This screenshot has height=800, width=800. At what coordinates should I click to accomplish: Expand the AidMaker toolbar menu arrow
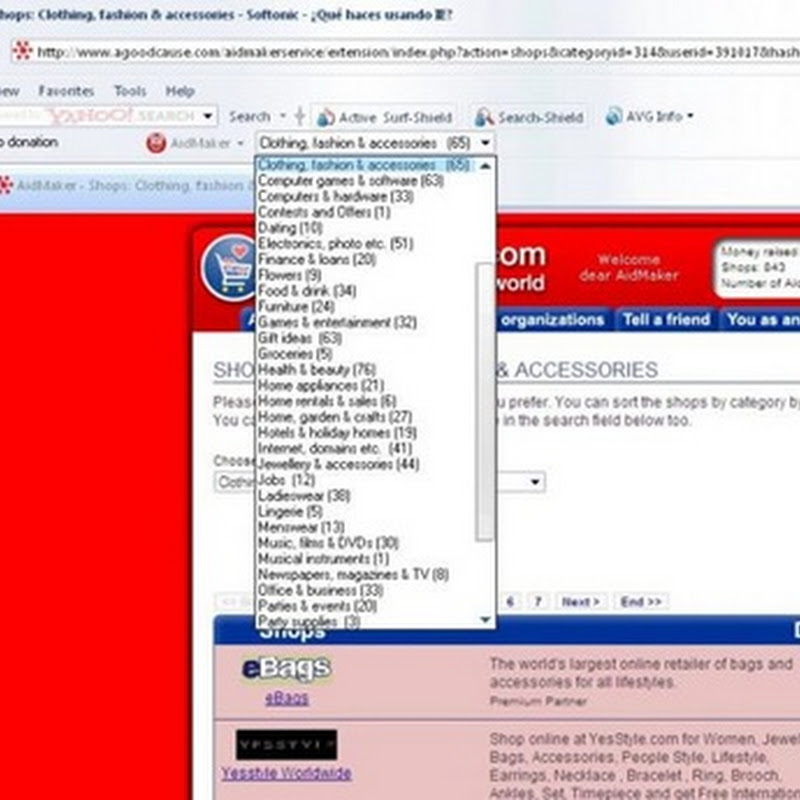240,143
